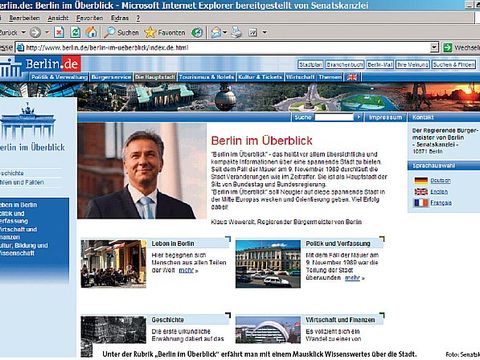Click the green Go arrow icon
Image resolution: width=480 pixels, height=360 pixels.
tap(447, 48)
